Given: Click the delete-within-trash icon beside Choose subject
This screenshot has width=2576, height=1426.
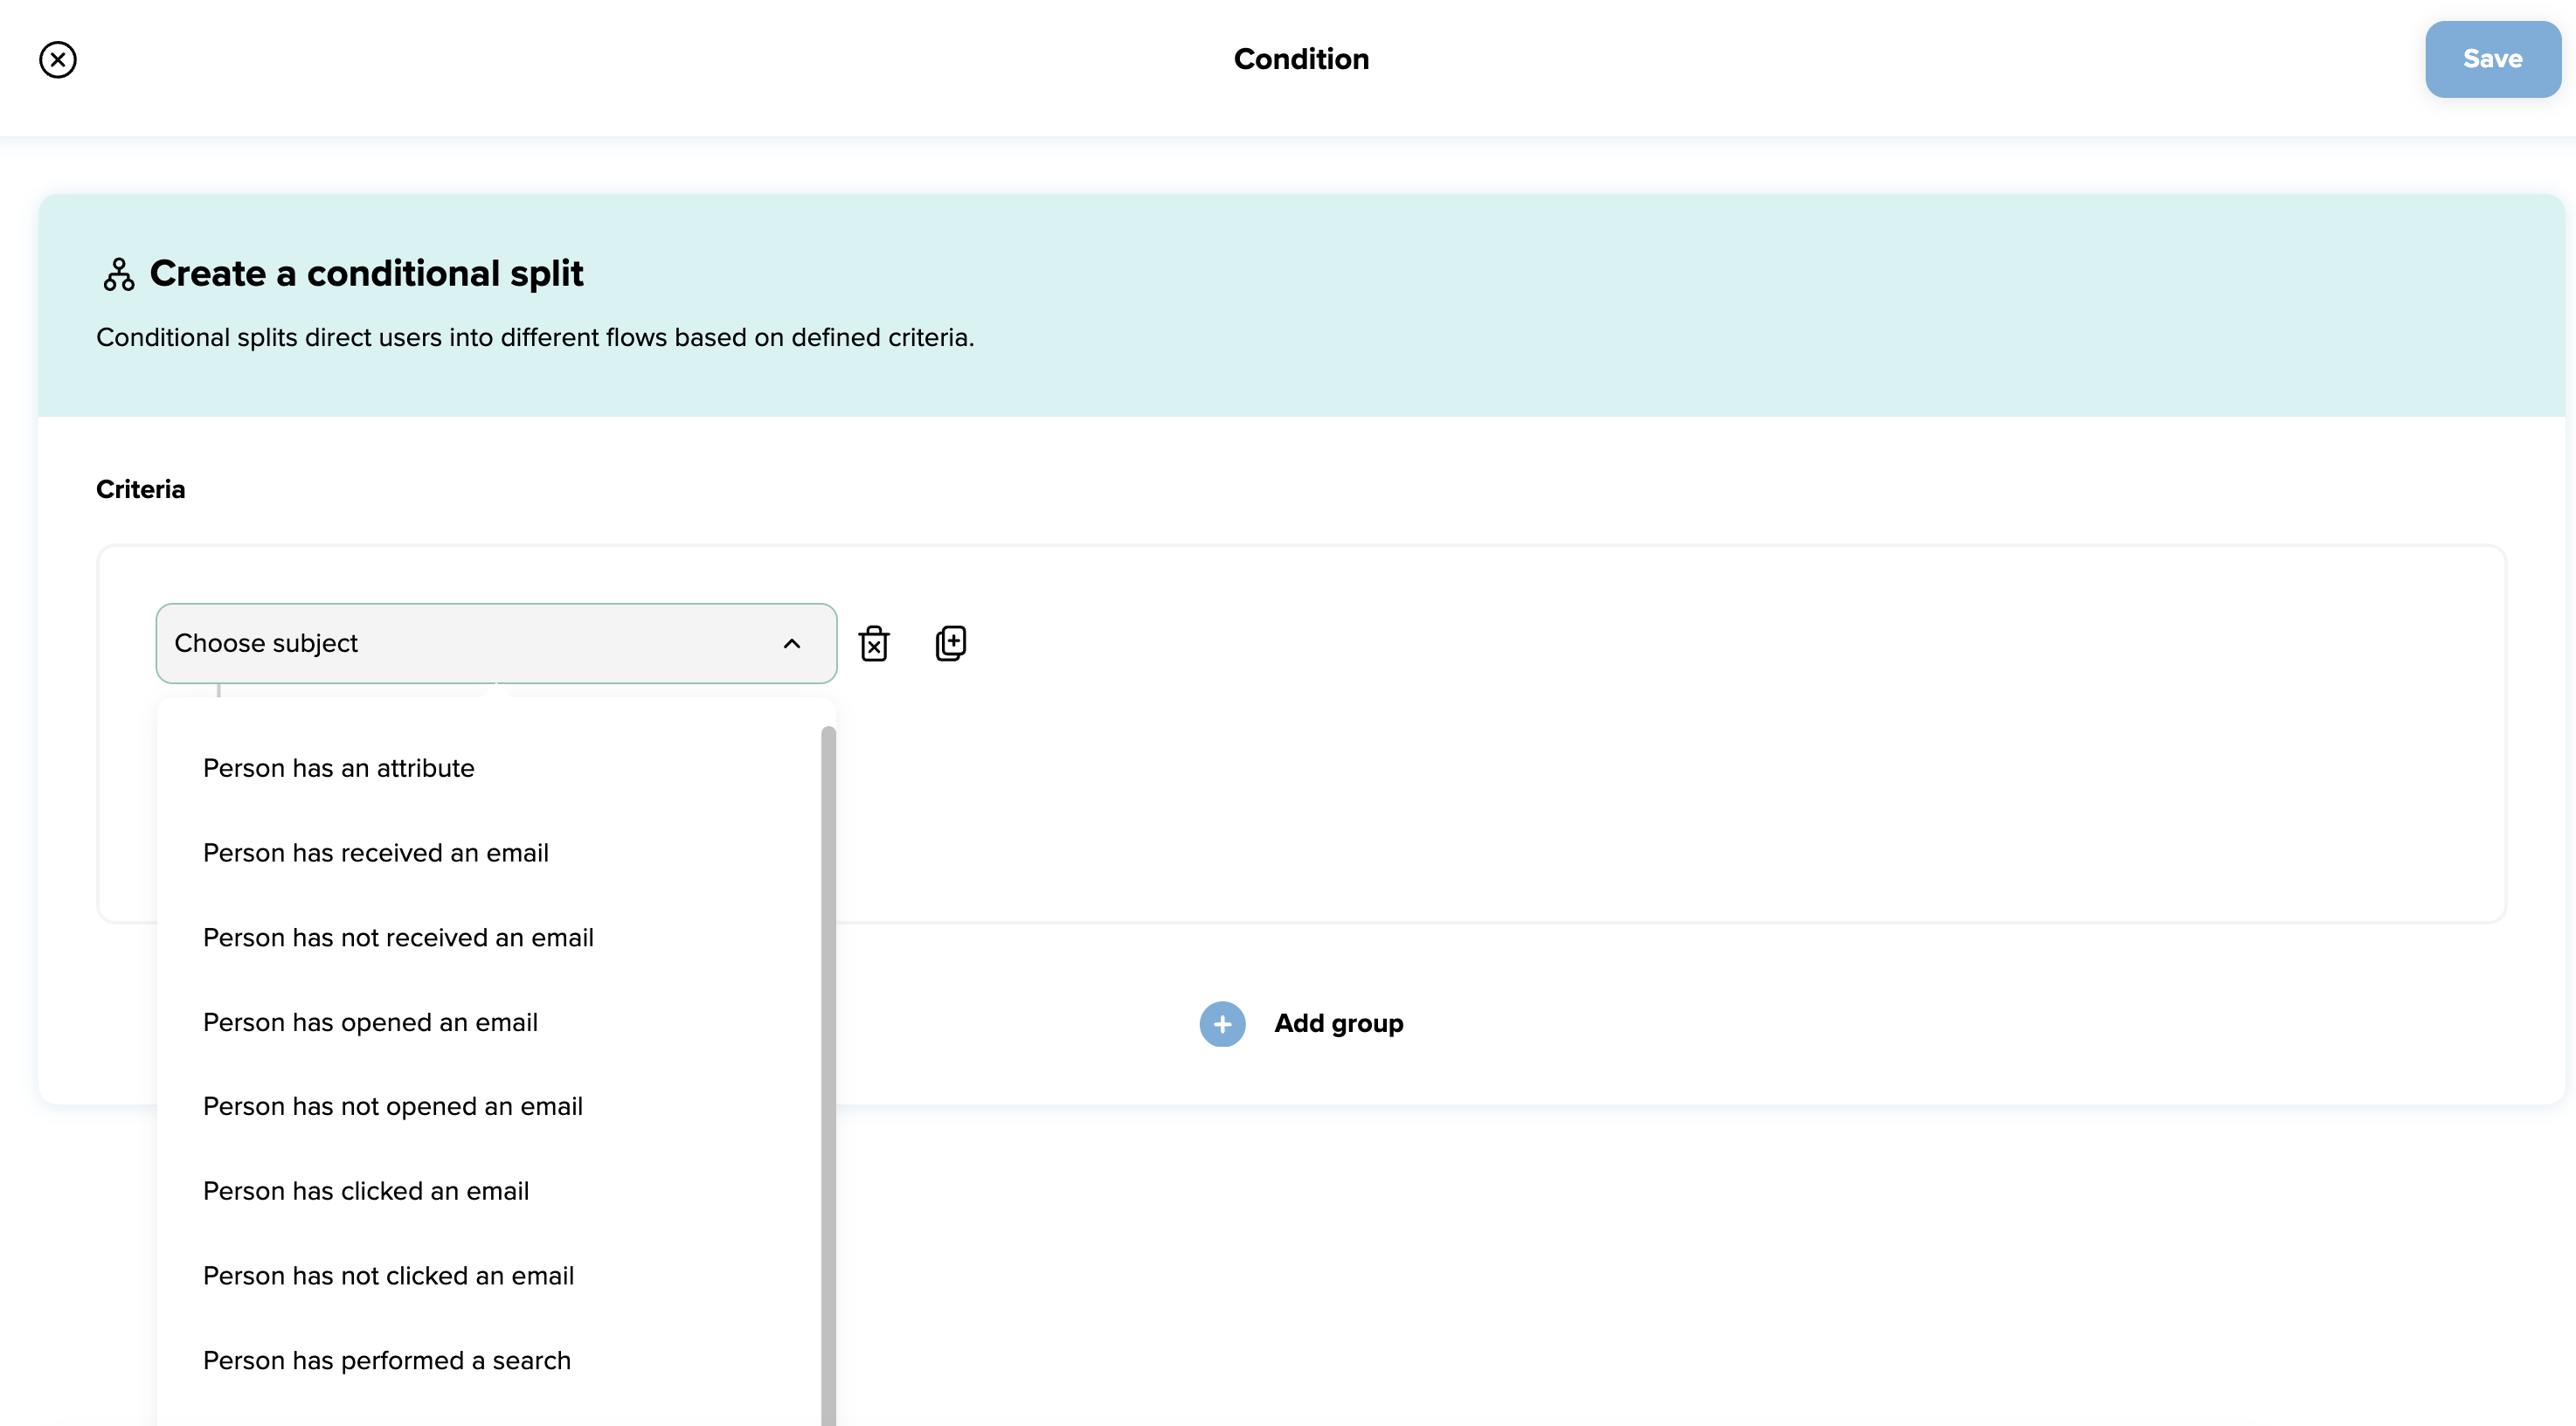Looking at the screenshot, I should click(x=874, y=643).
